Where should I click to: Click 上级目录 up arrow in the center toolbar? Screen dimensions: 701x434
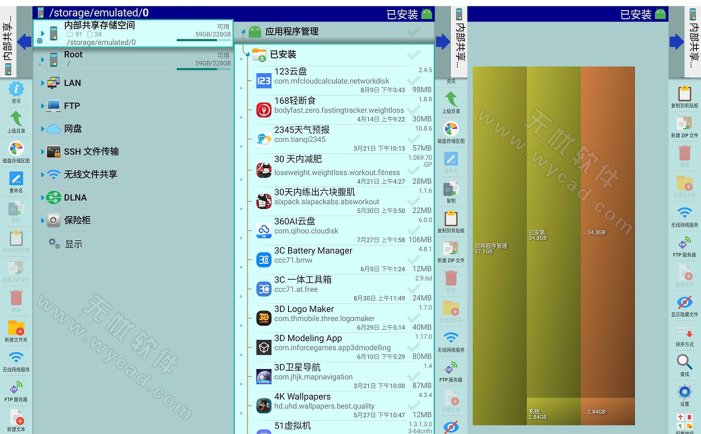click(x=451, y=99)
